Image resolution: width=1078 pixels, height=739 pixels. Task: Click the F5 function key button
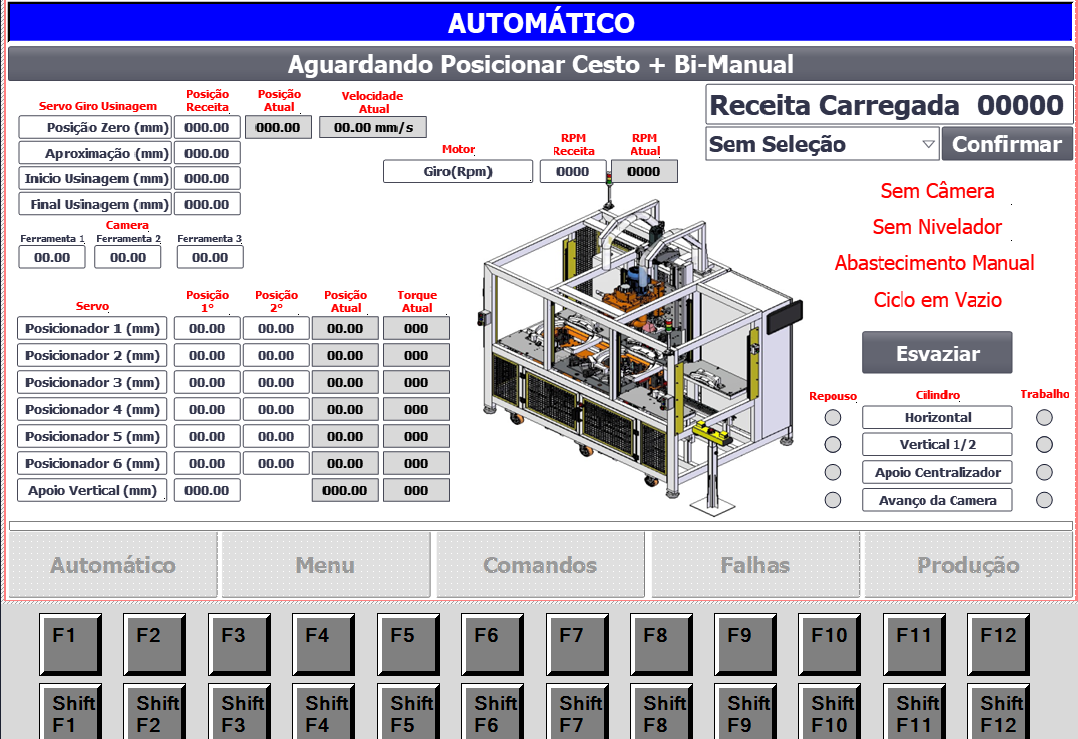408,644
